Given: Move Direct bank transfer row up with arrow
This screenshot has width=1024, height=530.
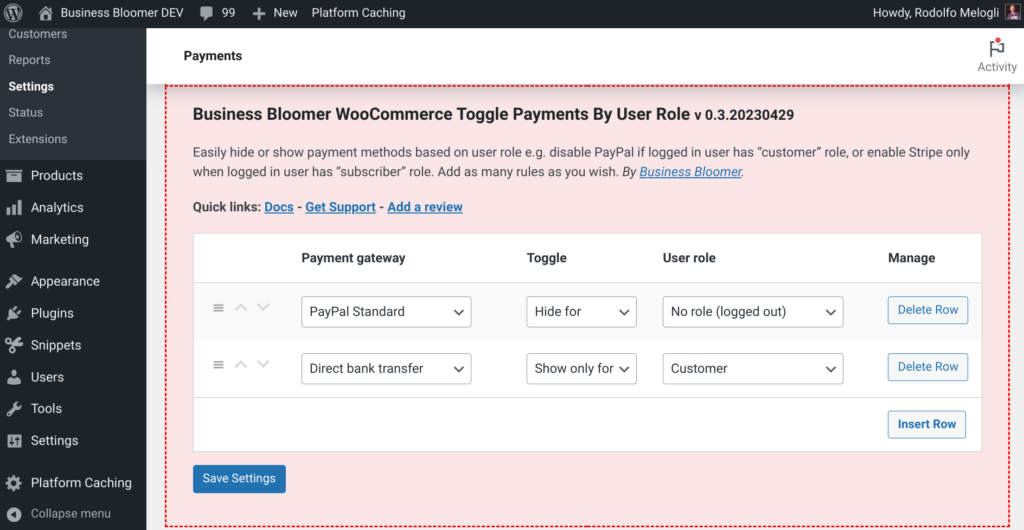Looking at the screenshot, I should coord(241,364).
